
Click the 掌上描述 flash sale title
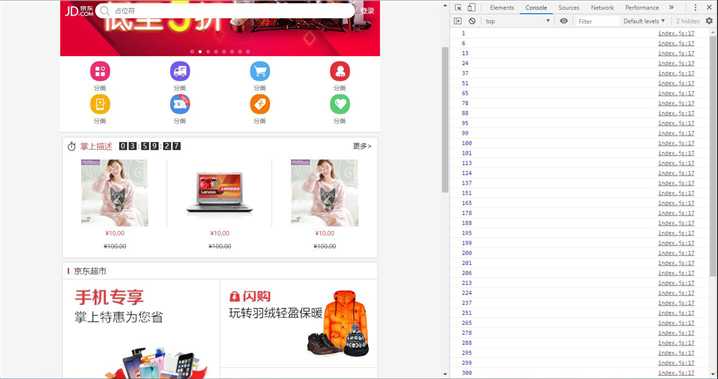point(96,146)
